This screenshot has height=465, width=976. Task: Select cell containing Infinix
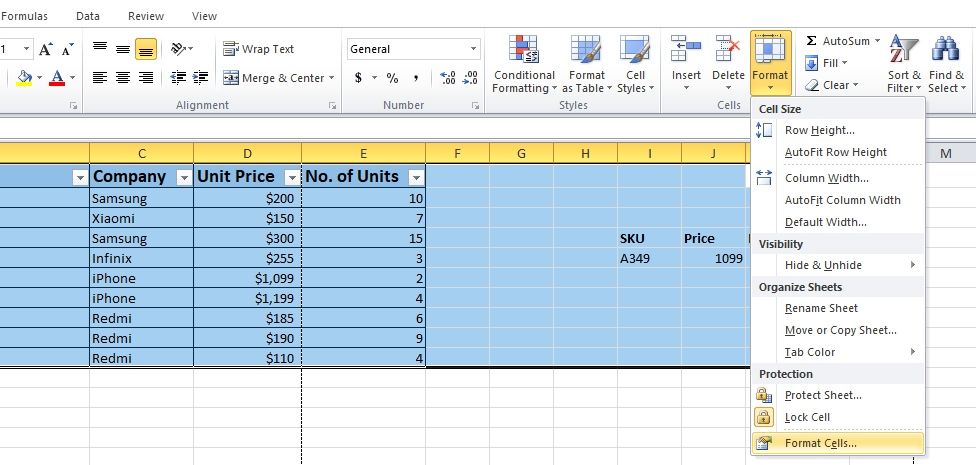coord(141,258)
